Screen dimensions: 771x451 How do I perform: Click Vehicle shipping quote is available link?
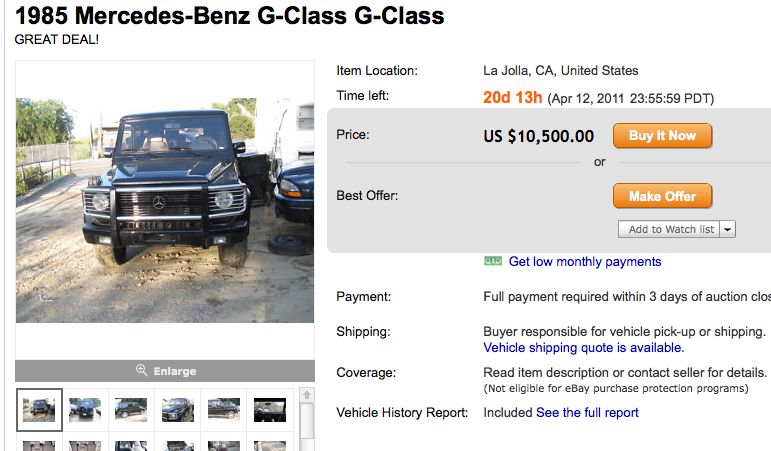click(x=584, y=348)
